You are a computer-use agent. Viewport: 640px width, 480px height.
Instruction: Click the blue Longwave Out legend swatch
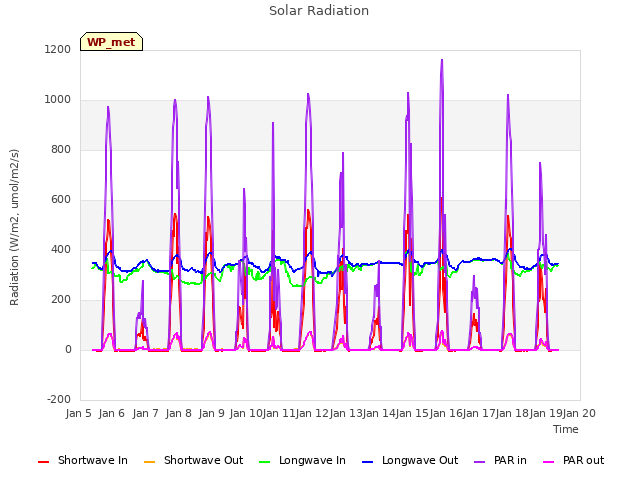pos(367,462)
